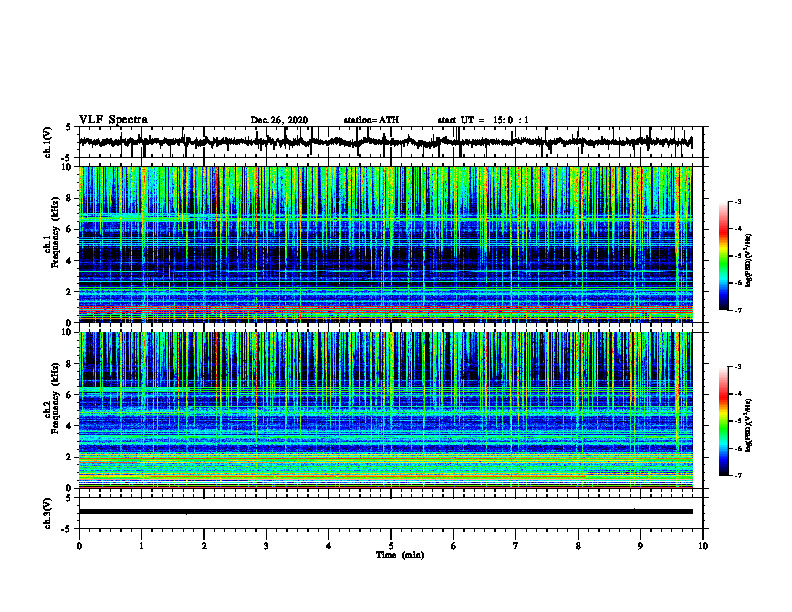Click the ch.3(V) axis label
Viewport: 792px width, 612px height.
pos(48,513)
